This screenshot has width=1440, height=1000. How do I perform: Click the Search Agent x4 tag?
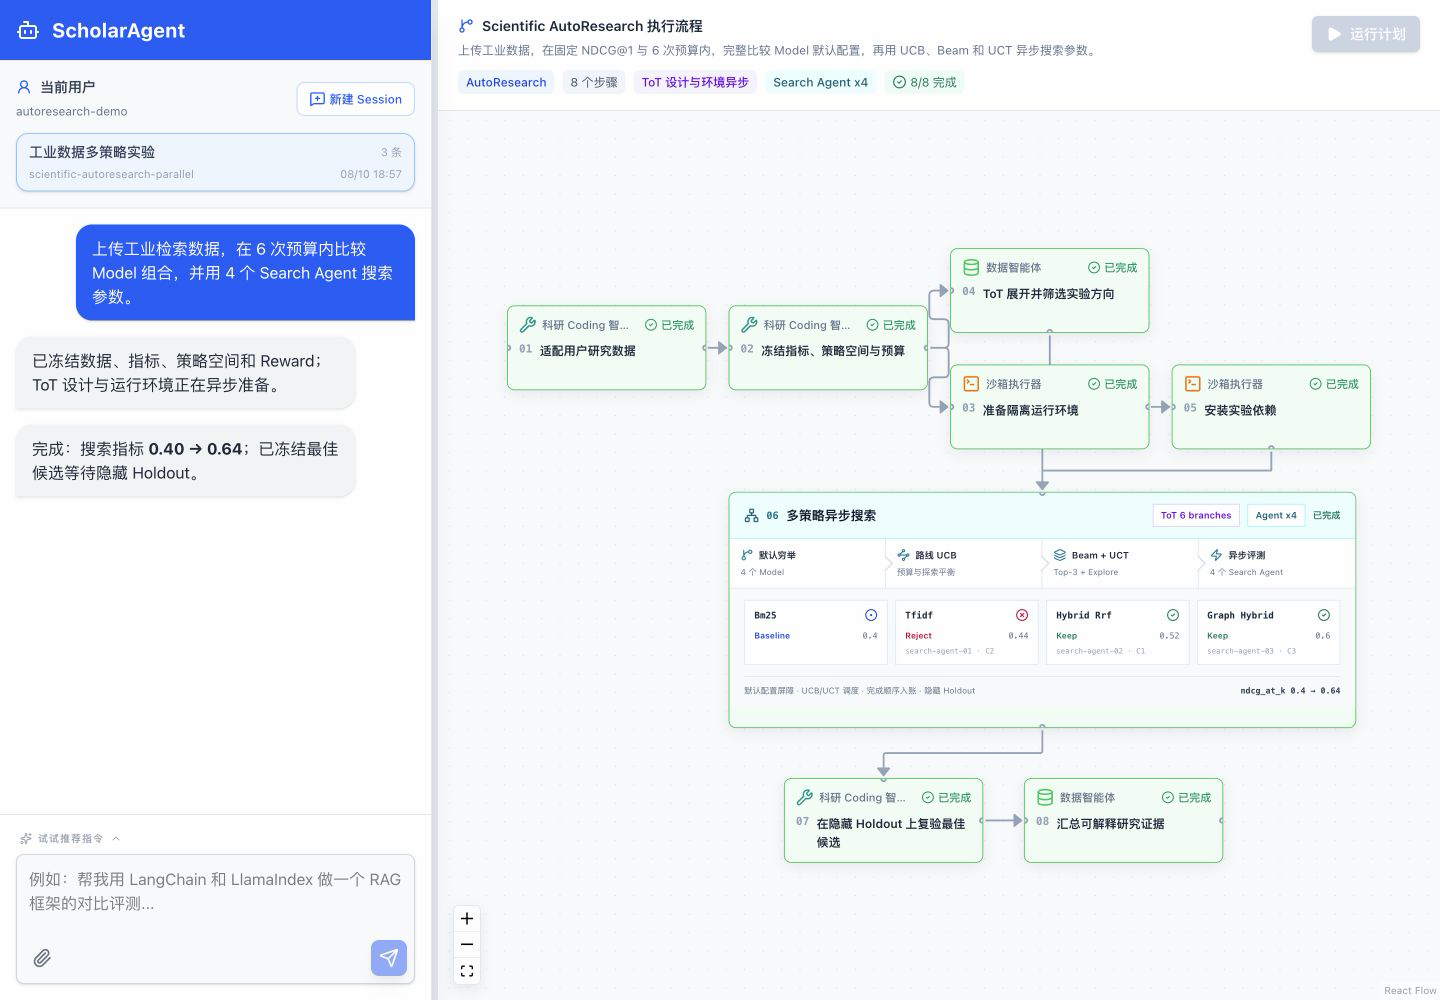click(x=820, y=82)
